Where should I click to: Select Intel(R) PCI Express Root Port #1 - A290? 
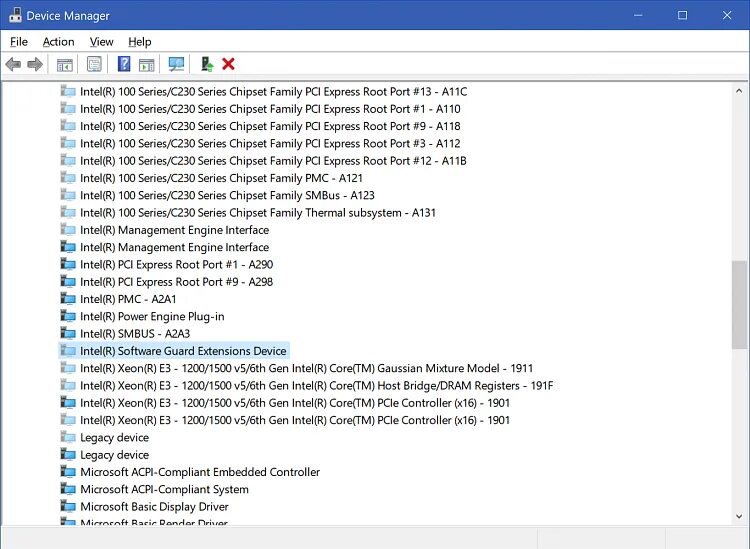click(176, 264)
